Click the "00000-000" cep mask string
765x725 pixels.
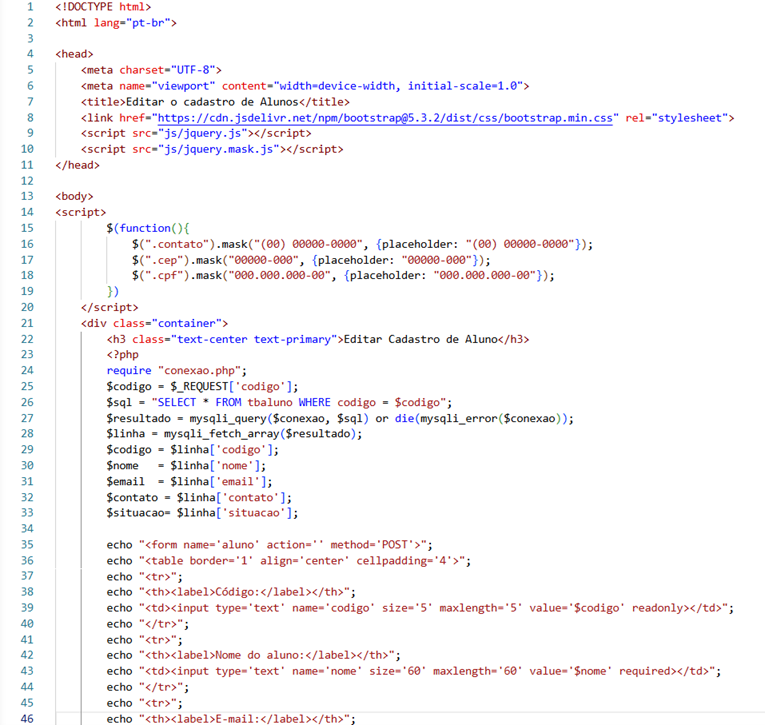tap(263, 260)
